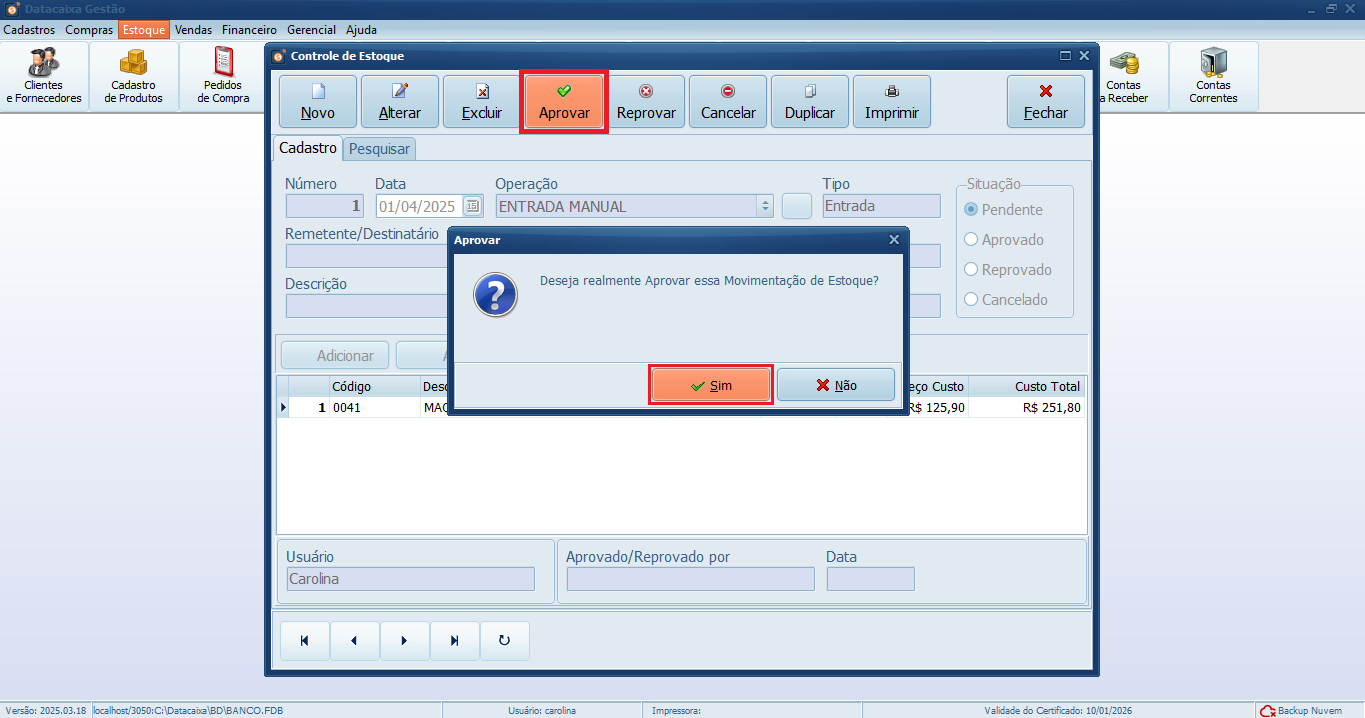Expand the Operação dropdown
The height and width of the screenshot is (718, 1365).
click(766, 206)
